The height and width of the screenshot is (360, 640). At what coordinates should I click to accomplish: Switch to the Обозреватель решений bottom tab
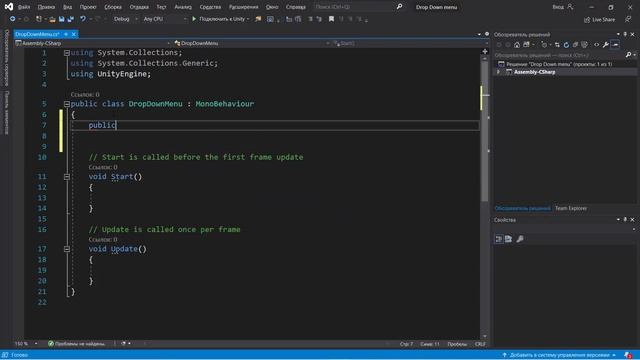[x=522, y=209]
